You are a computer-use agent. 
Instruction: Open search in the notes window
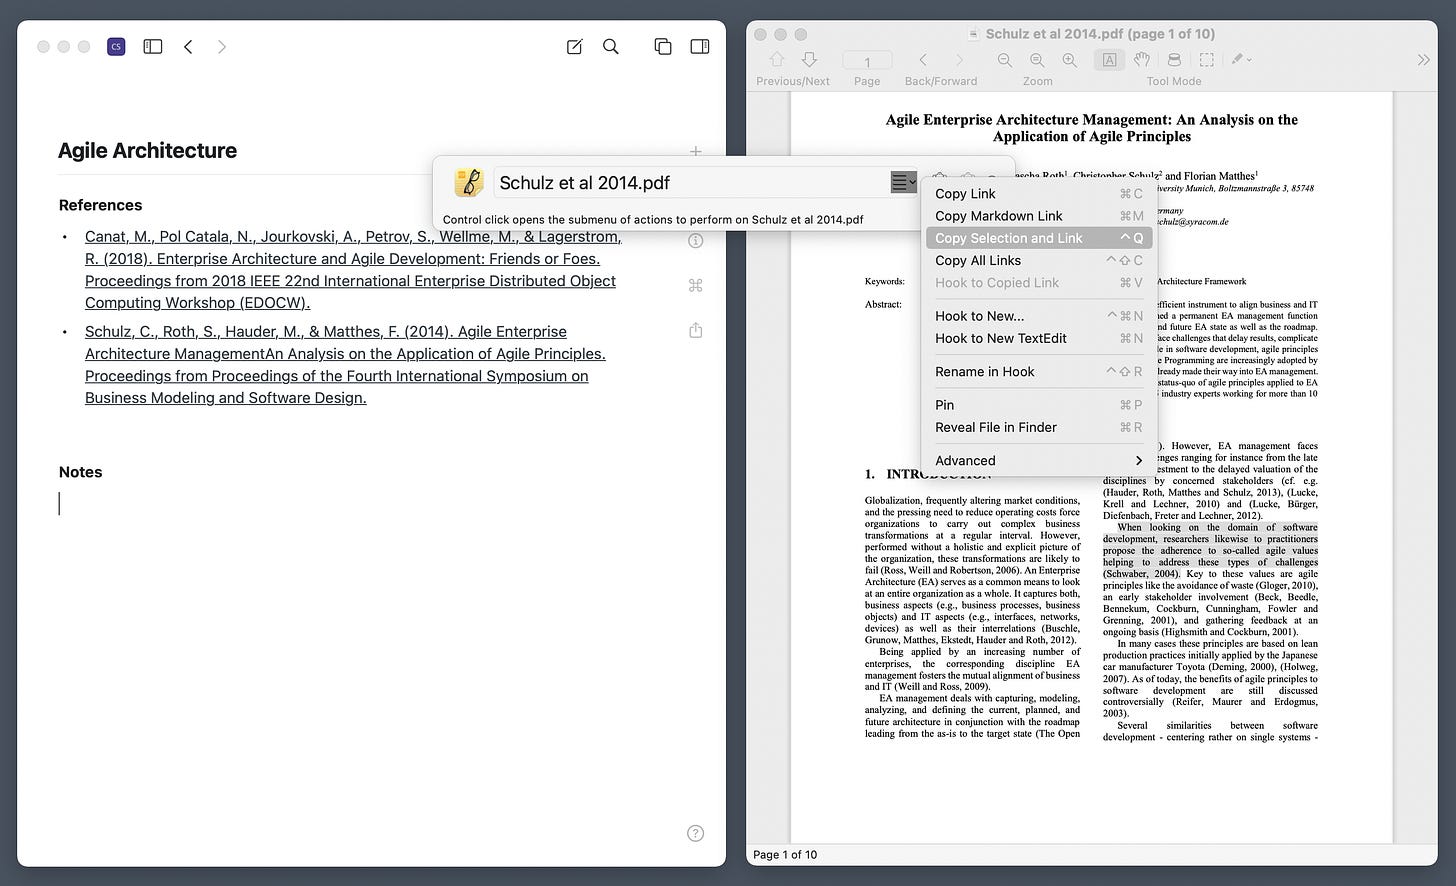click(611, 46)
